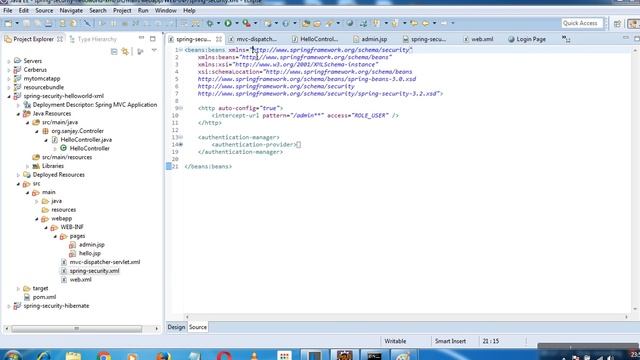640x360 pixels.
Task: Open the File menu
Action: [8, 10]
